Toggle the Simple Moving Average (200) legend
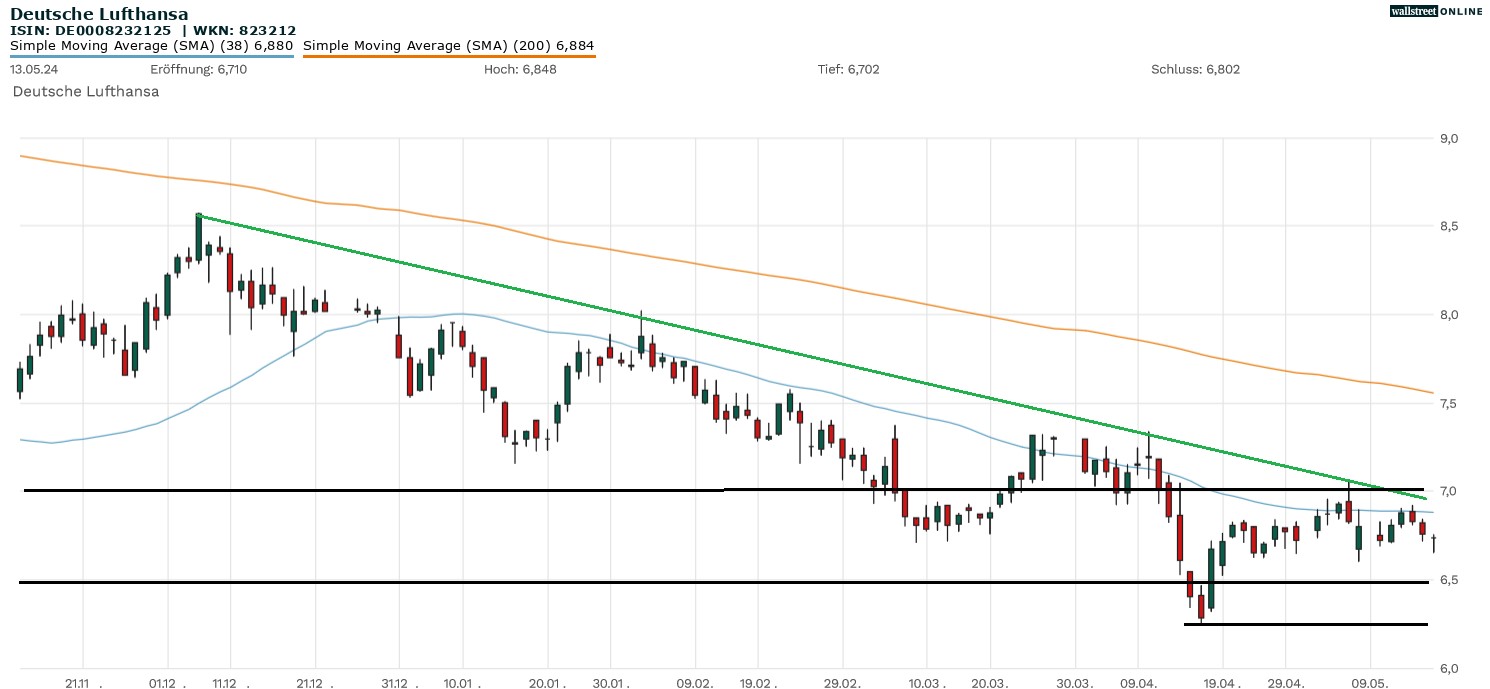Screen dimensions: 1490x689 [449, 45]
